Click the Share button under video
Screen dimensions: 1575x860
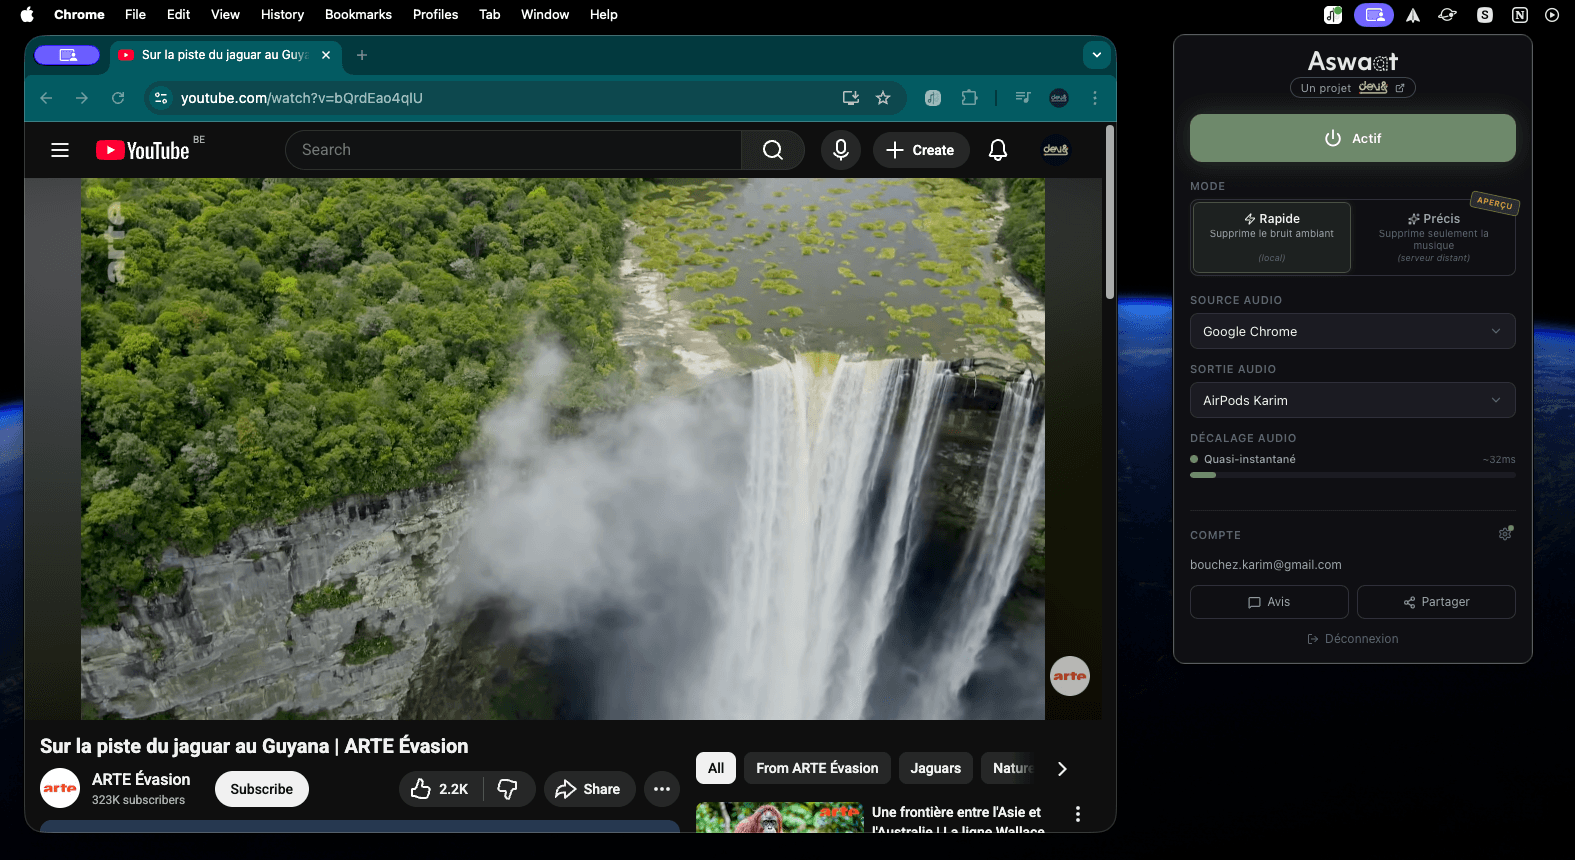[589, 789]
